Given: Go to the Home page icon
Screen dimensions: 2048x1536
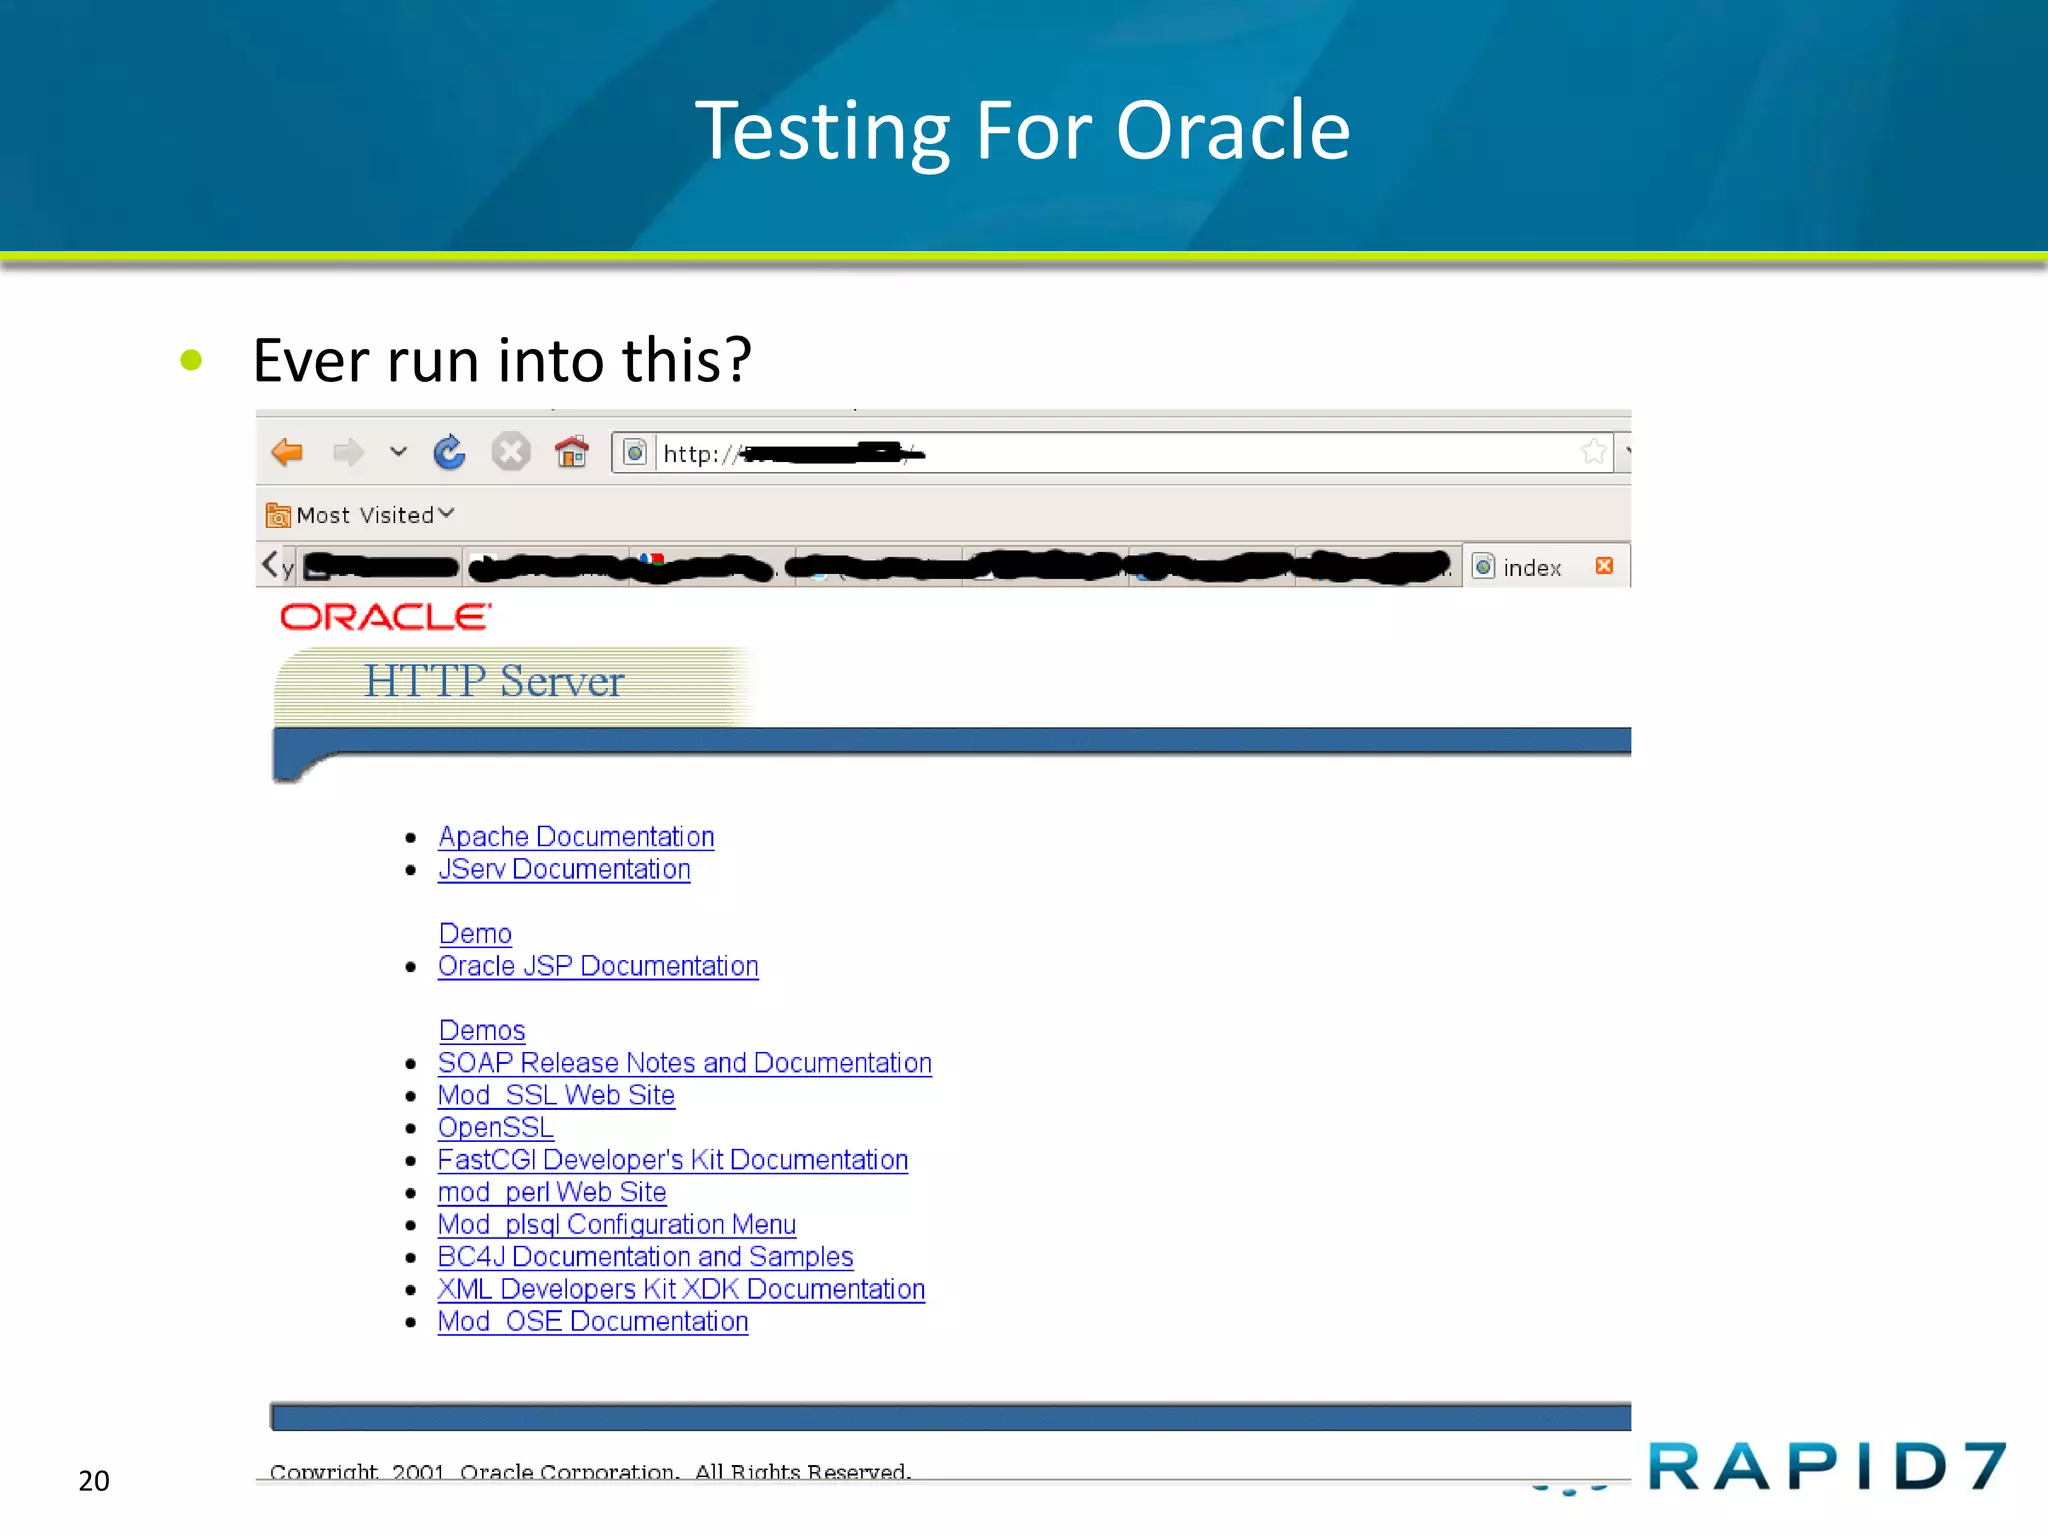Looking at the screenshot, I should 571,452.
